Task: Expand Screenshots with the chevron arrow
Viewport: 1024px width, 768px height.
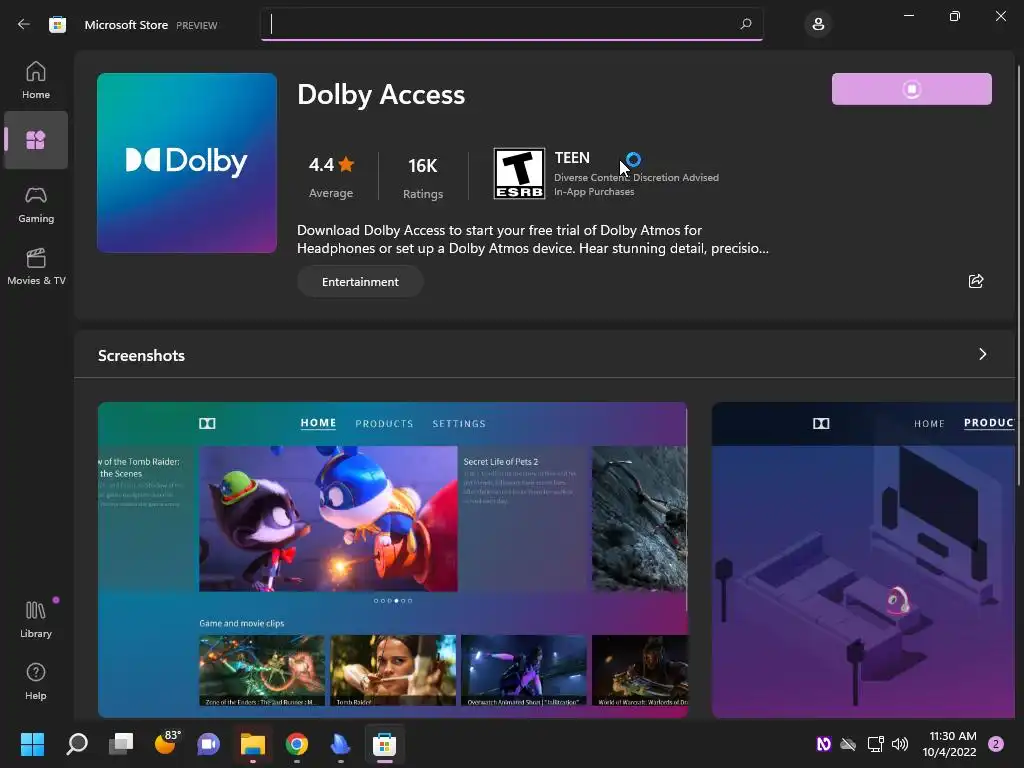Action: [982, 354]
